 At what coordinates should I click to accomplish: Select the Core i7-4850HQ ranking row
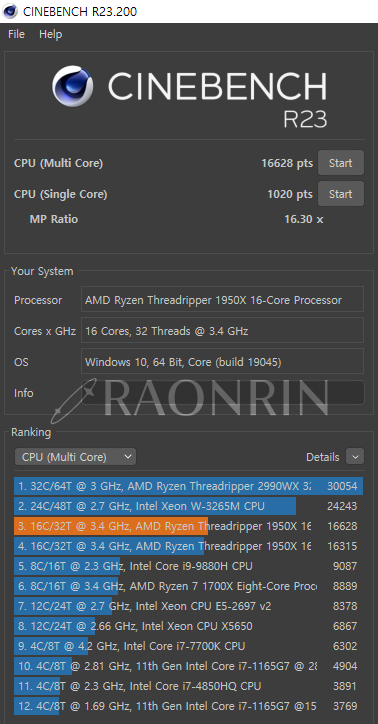[188, 686]
